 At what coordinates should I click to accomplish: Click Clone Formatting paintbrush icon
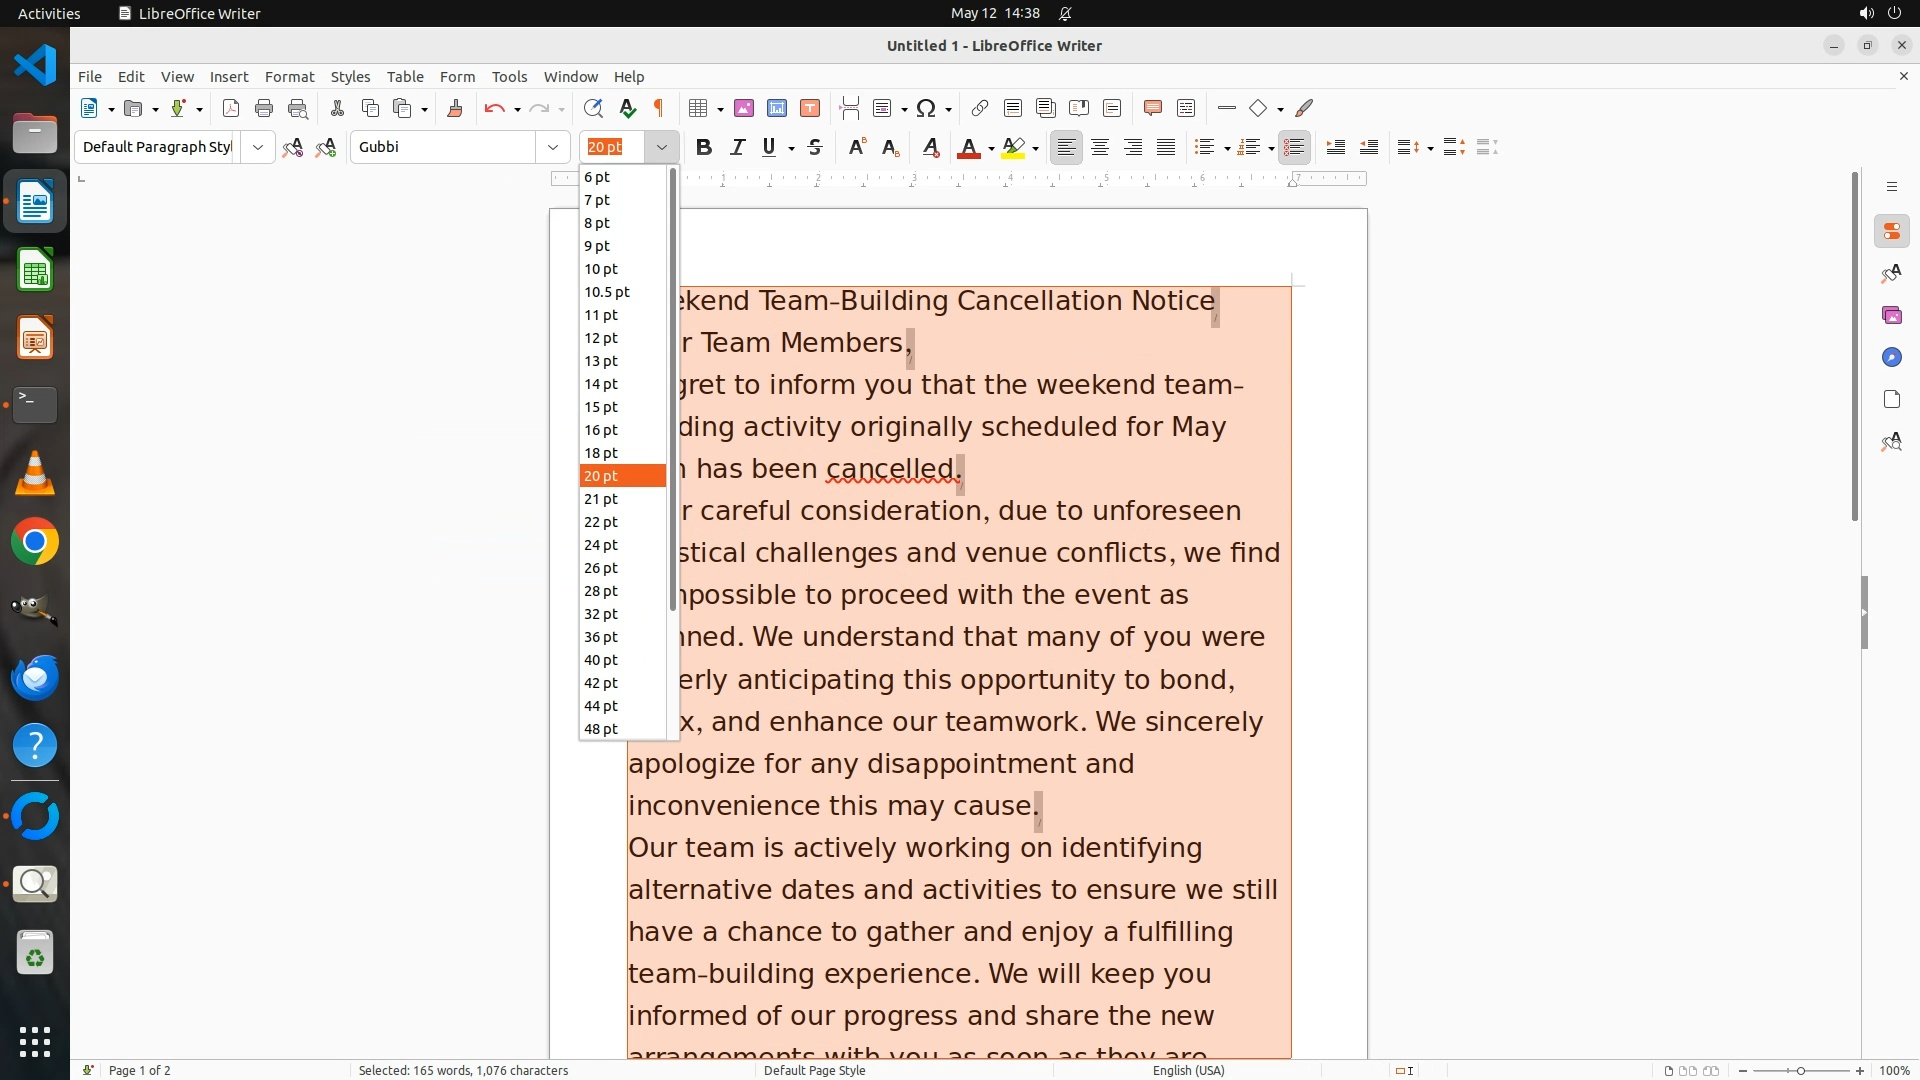click(455, 108)
